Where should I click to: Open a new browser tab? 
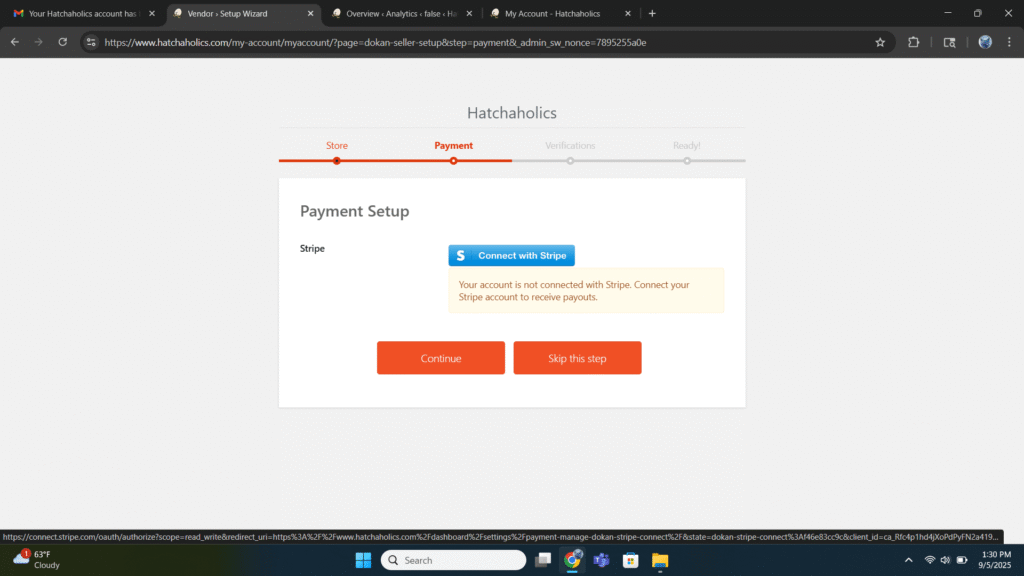tap(652, 13)
